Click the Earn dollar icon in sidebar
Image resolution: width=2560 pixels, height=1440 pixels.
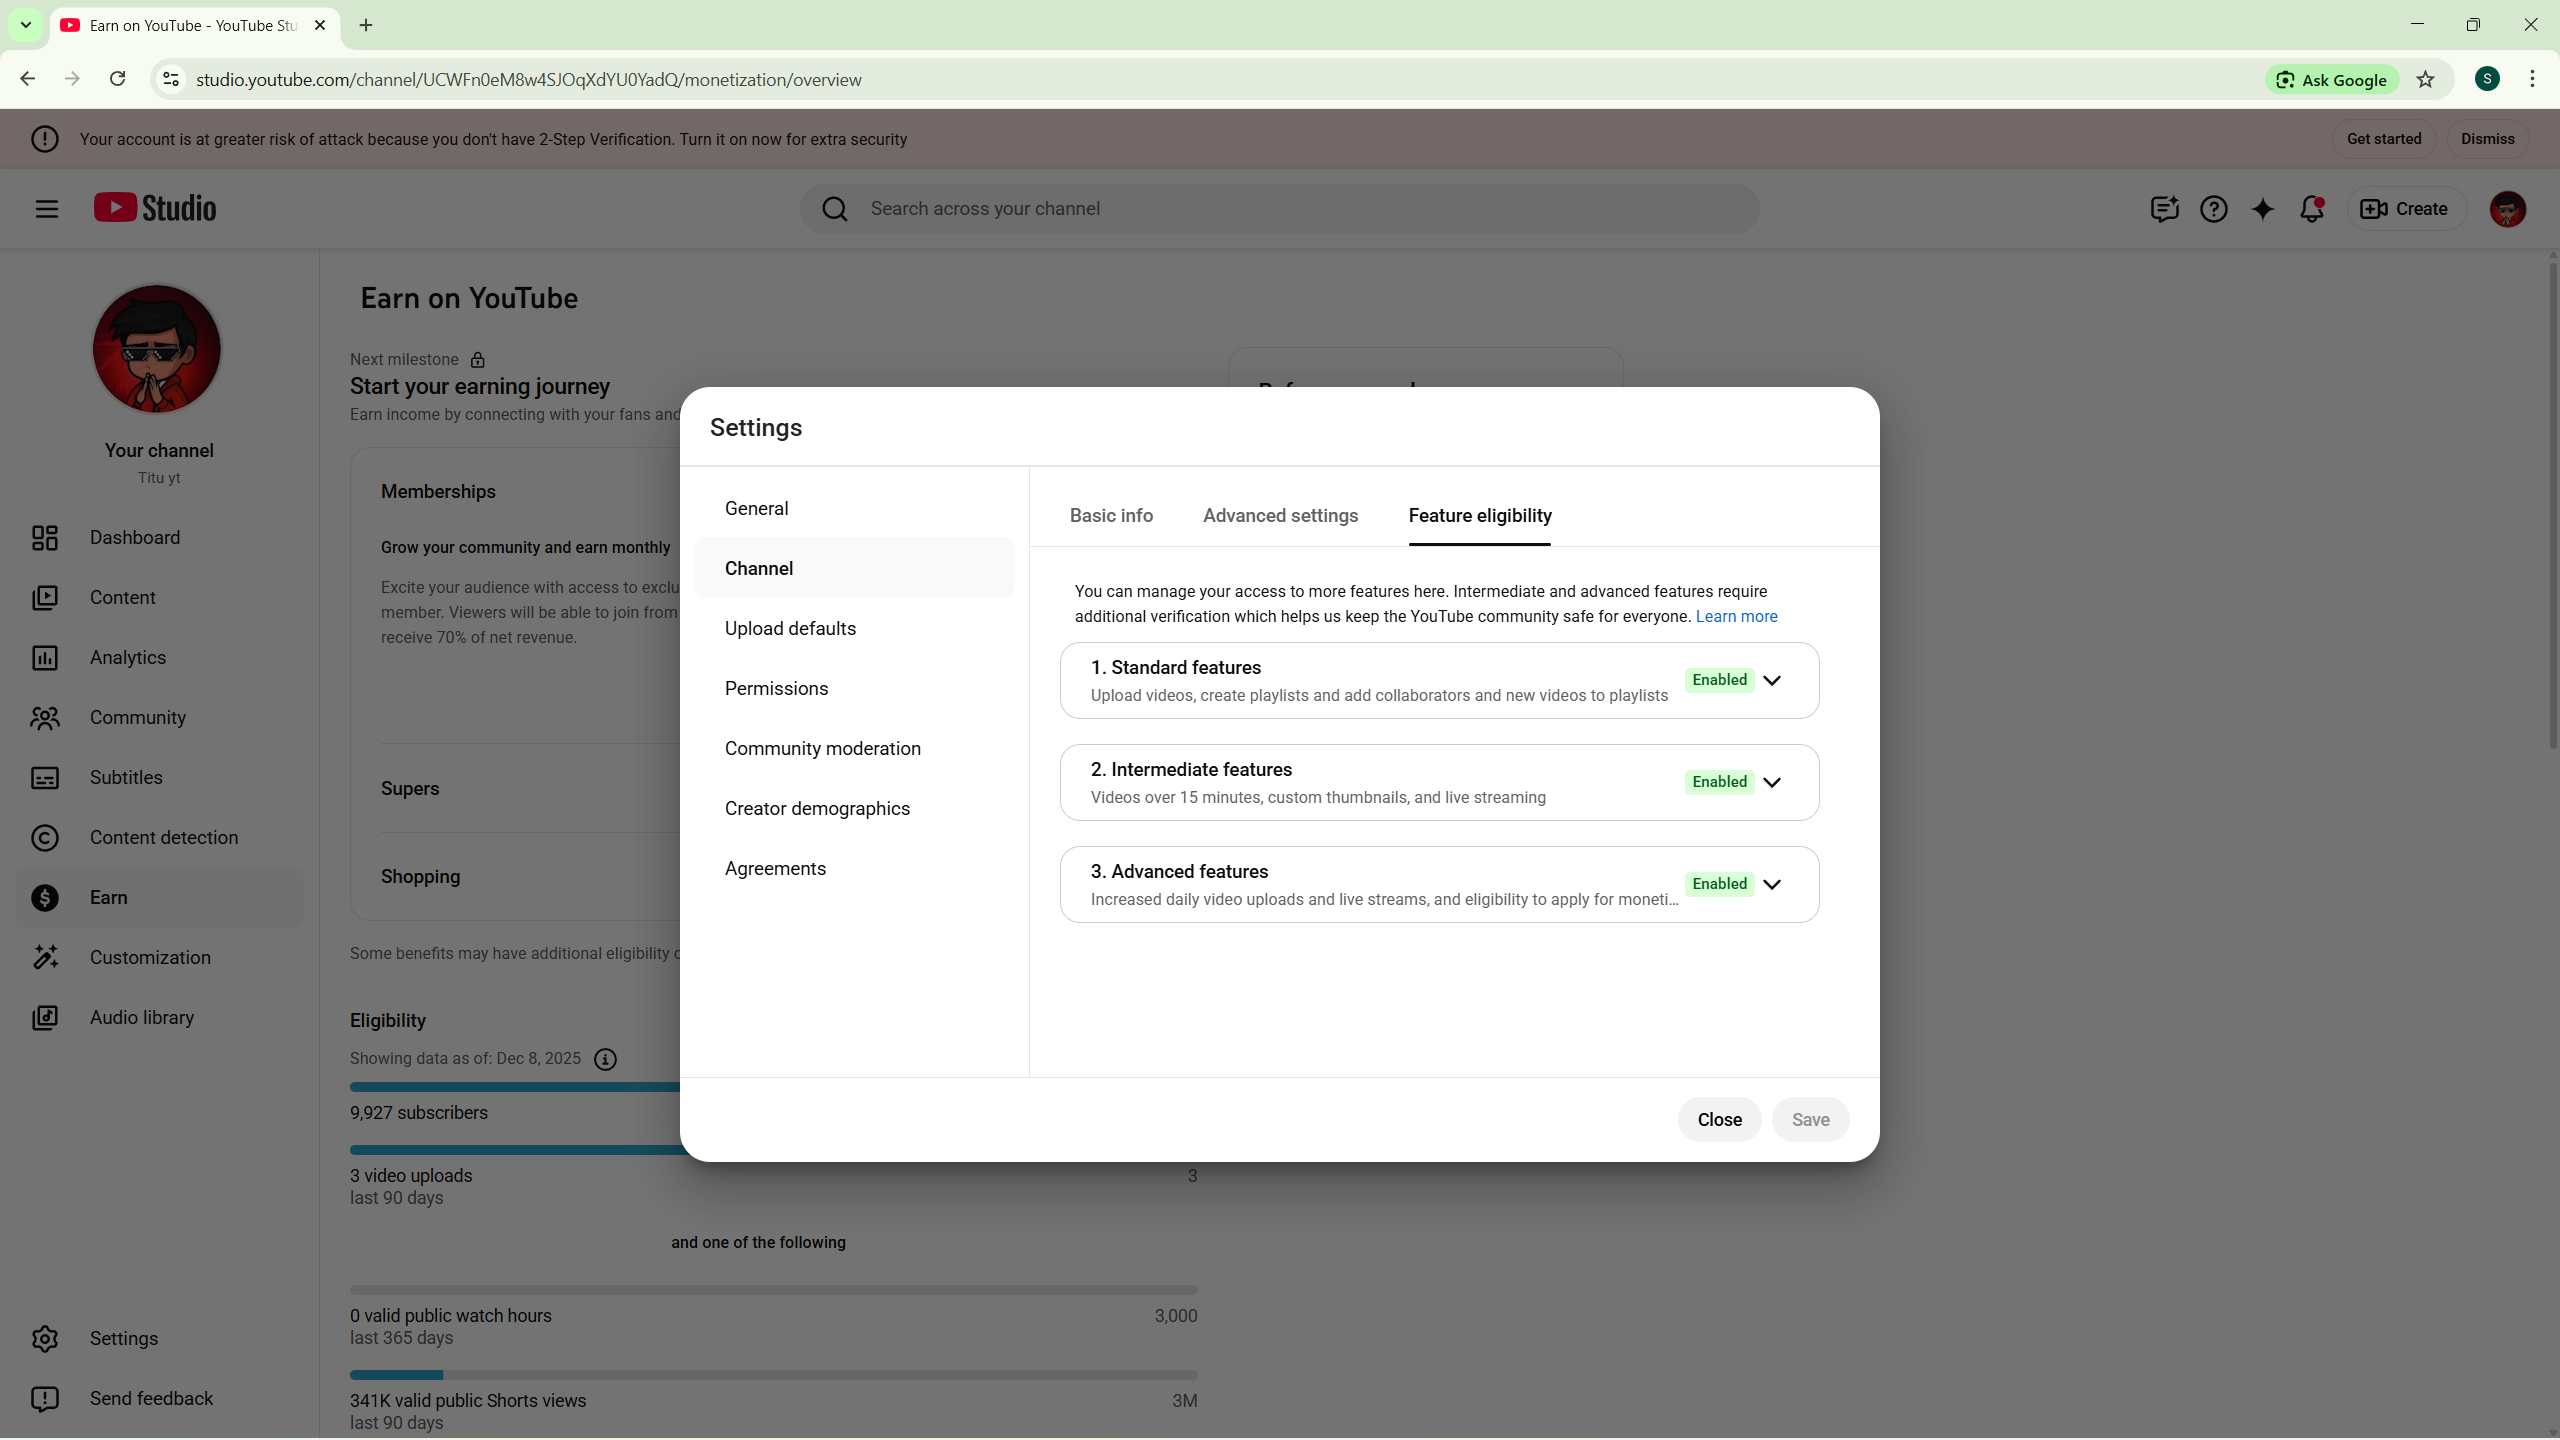click(x=45, y=898)
